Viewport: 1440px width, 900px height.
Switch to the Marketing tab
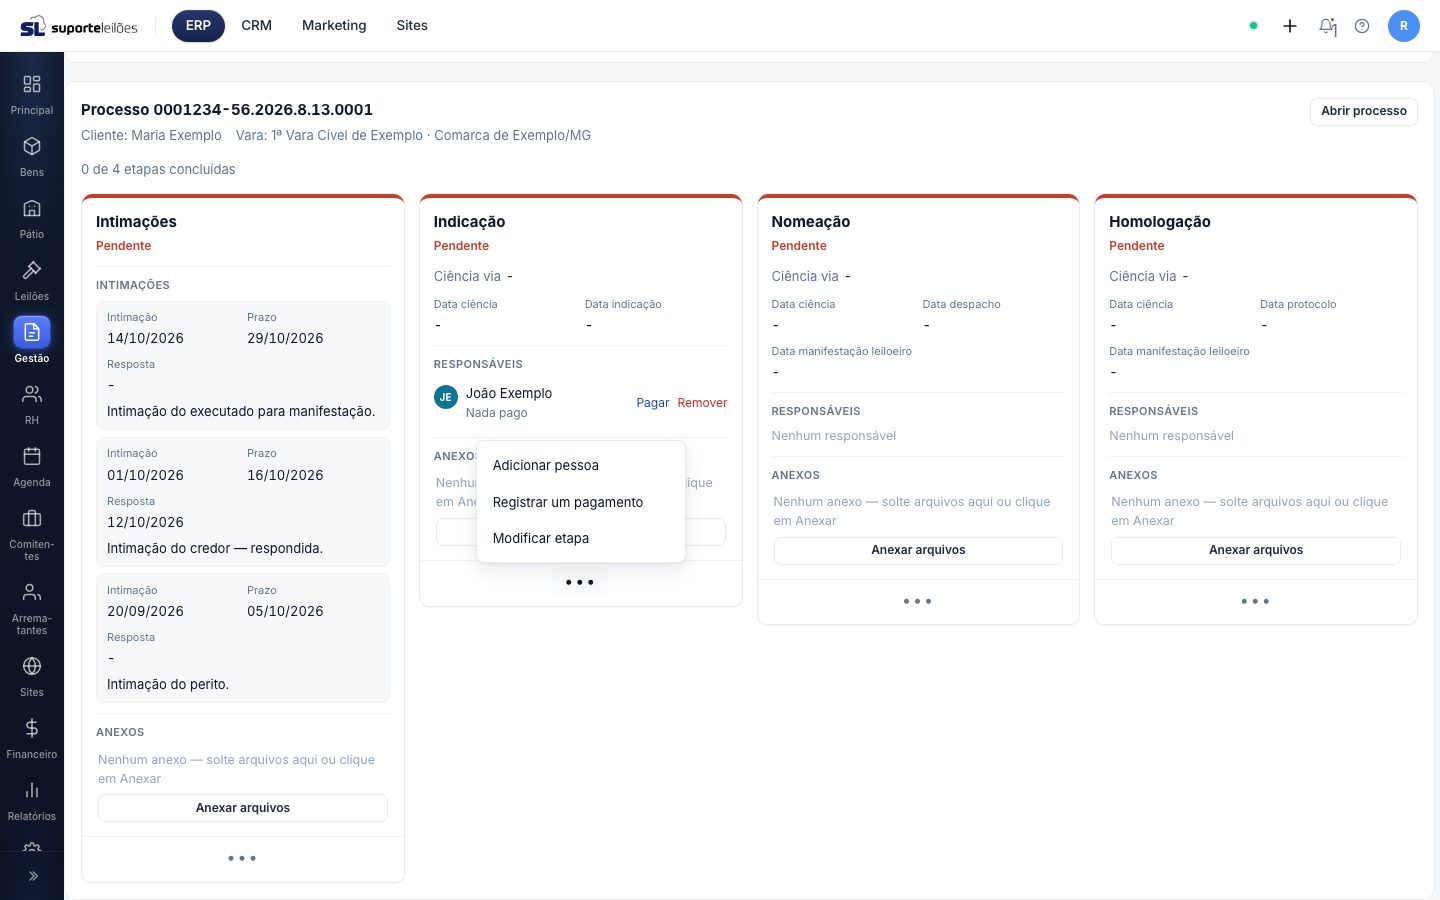click(334, 26)
